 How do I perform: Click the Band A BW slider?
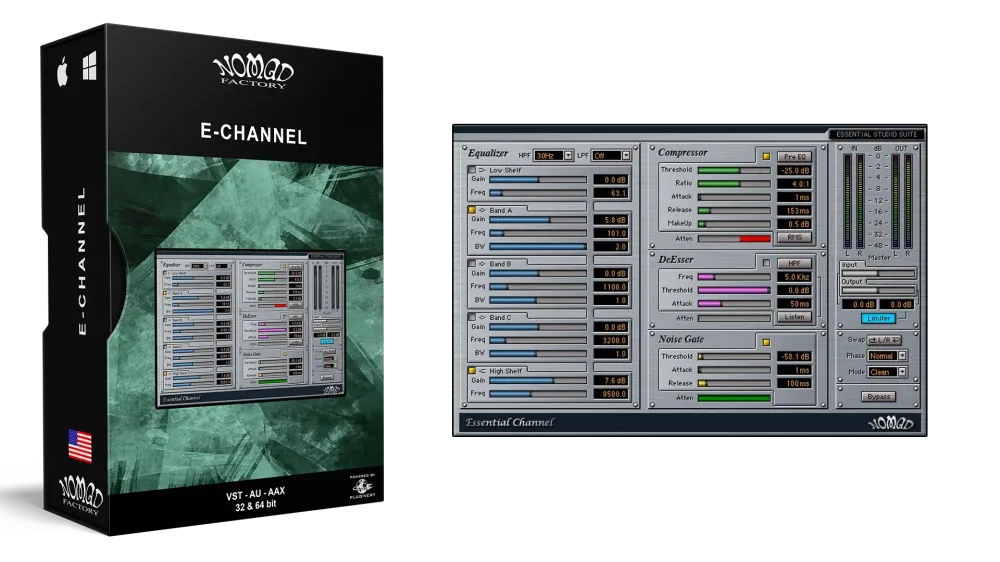(x=538, y=246)
